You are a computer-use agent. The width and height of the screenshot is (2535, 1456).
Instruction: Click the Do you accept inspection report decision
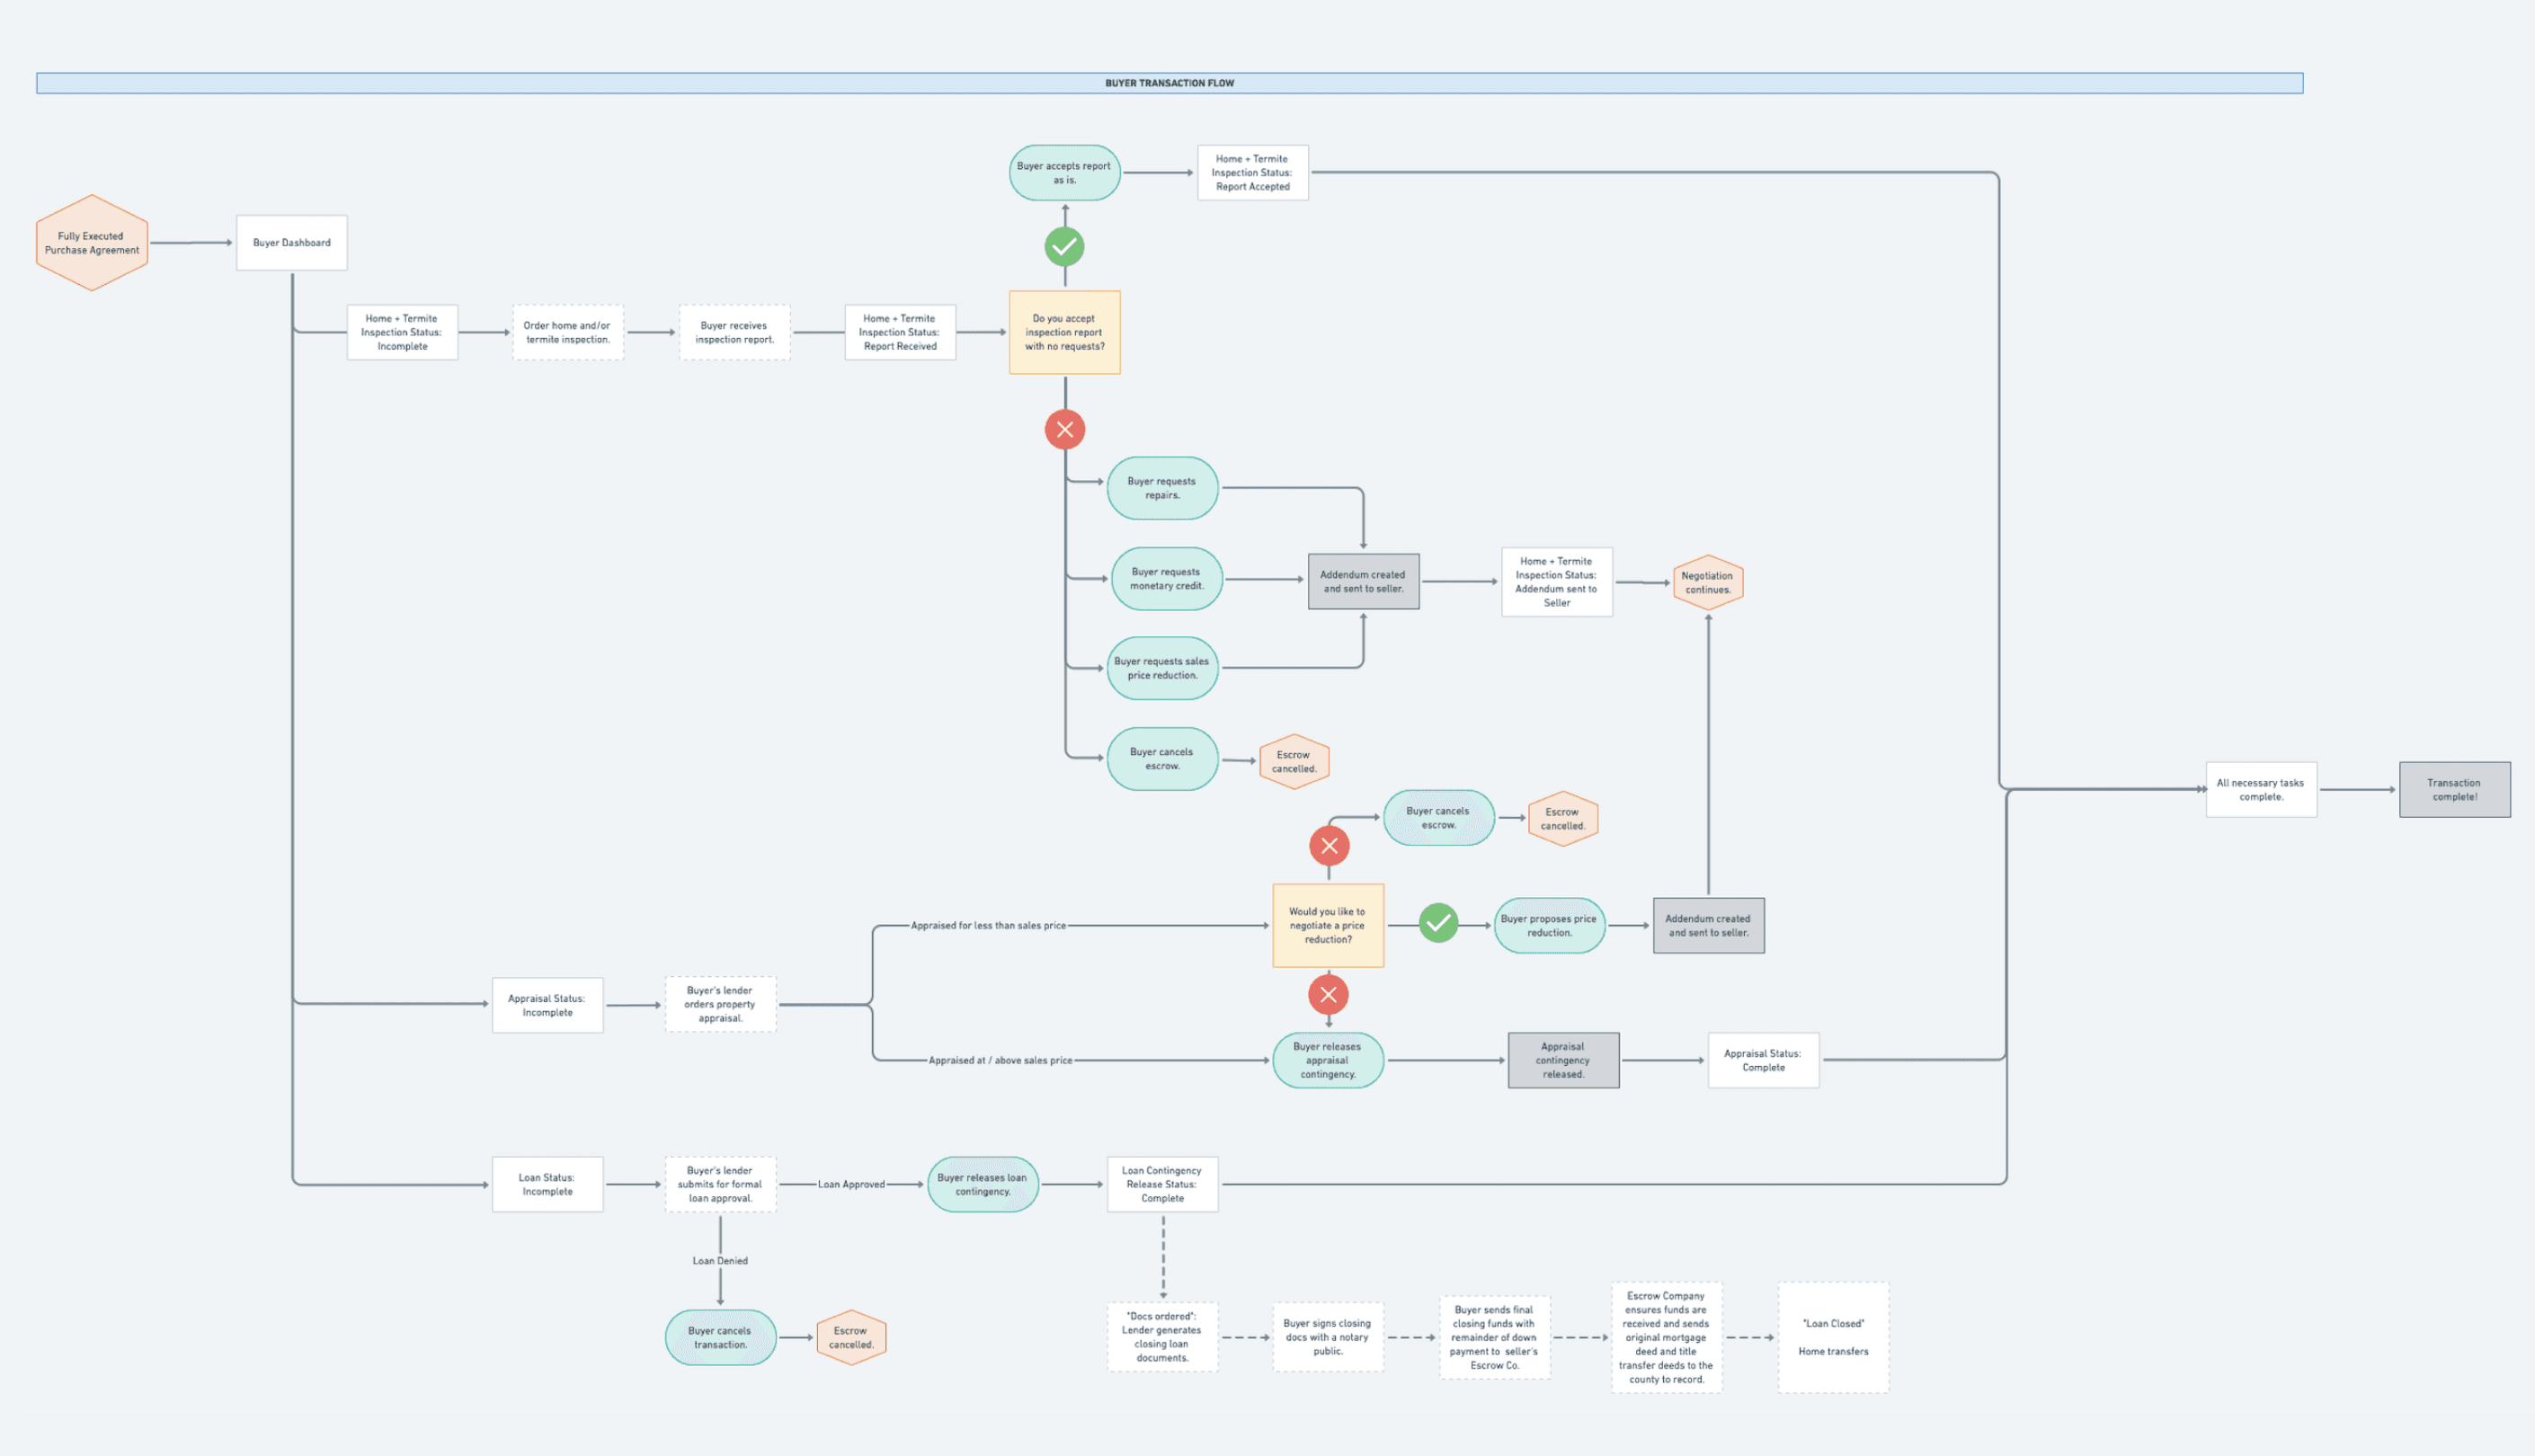point(1064,332)
